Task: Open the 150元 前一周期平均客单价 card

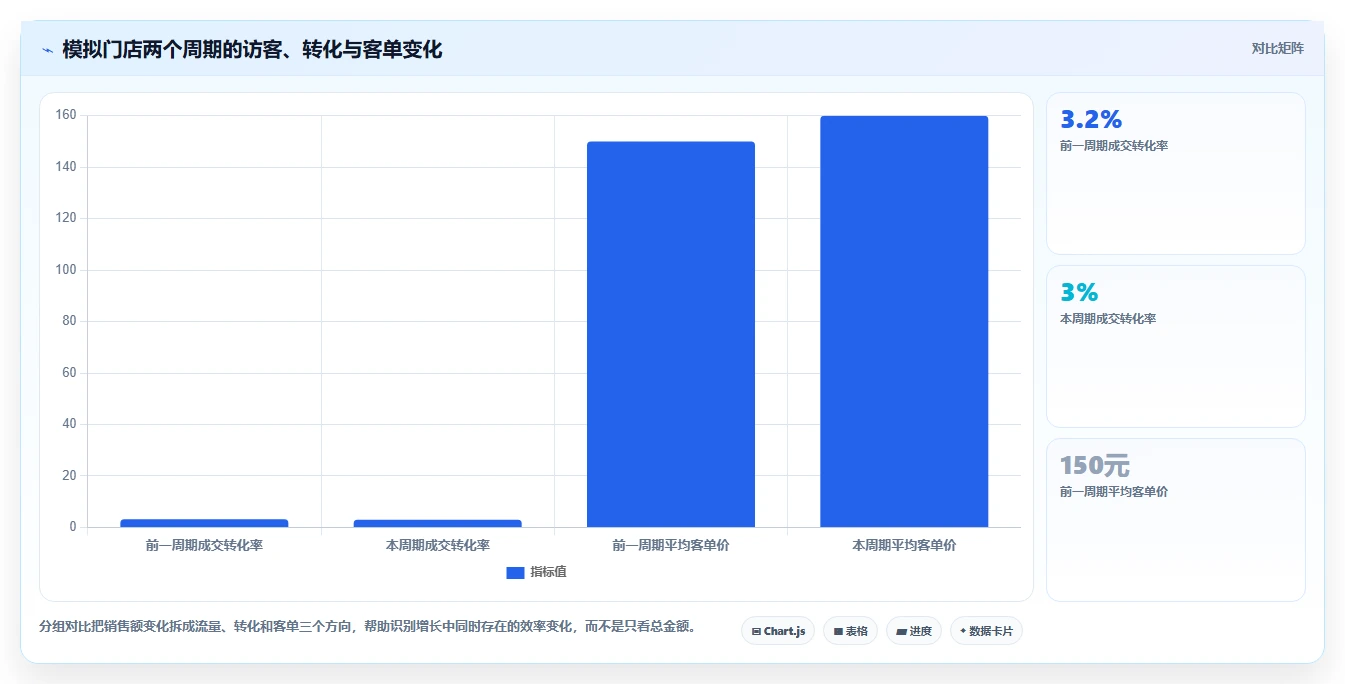Action: pyautogui.click(x=1176, y=520)
